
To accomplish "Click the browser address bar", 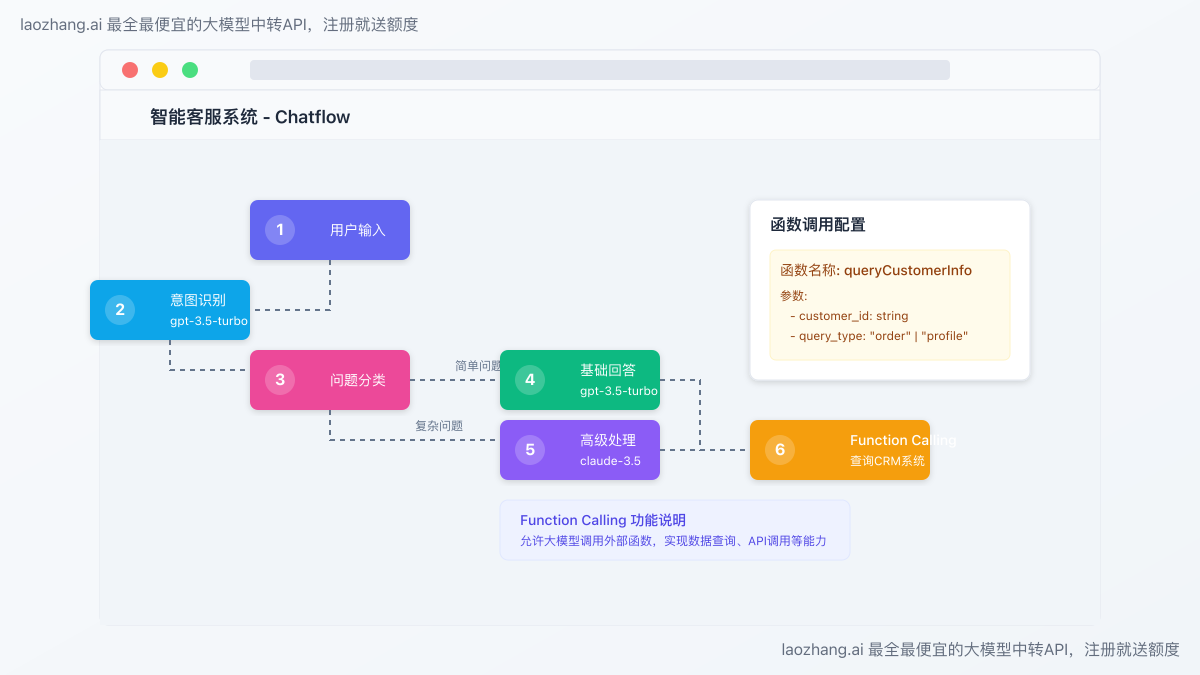I will [600, 70].
